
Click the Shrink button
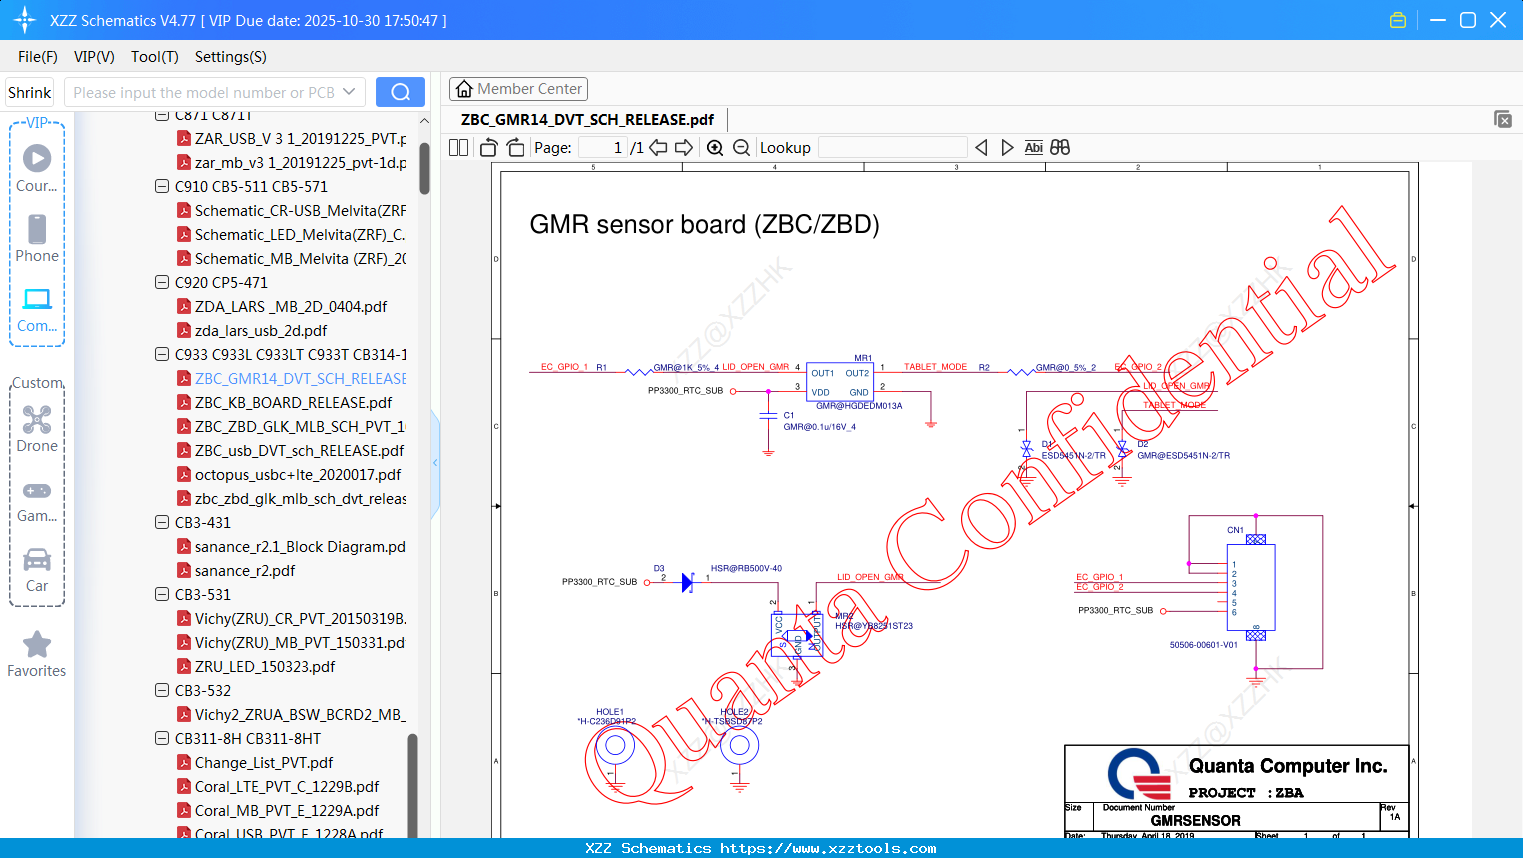coord(30,92)
